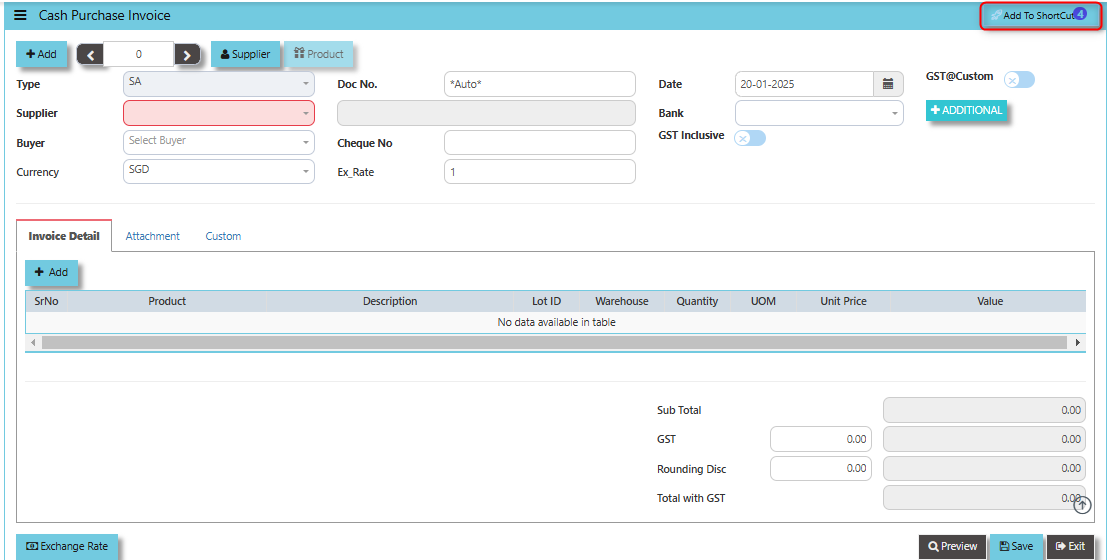Open the Supplier dropdown highlighted in red
The width and height of the screenshot is (1107, 560).
pyautogui.click(x=219, y=113)
